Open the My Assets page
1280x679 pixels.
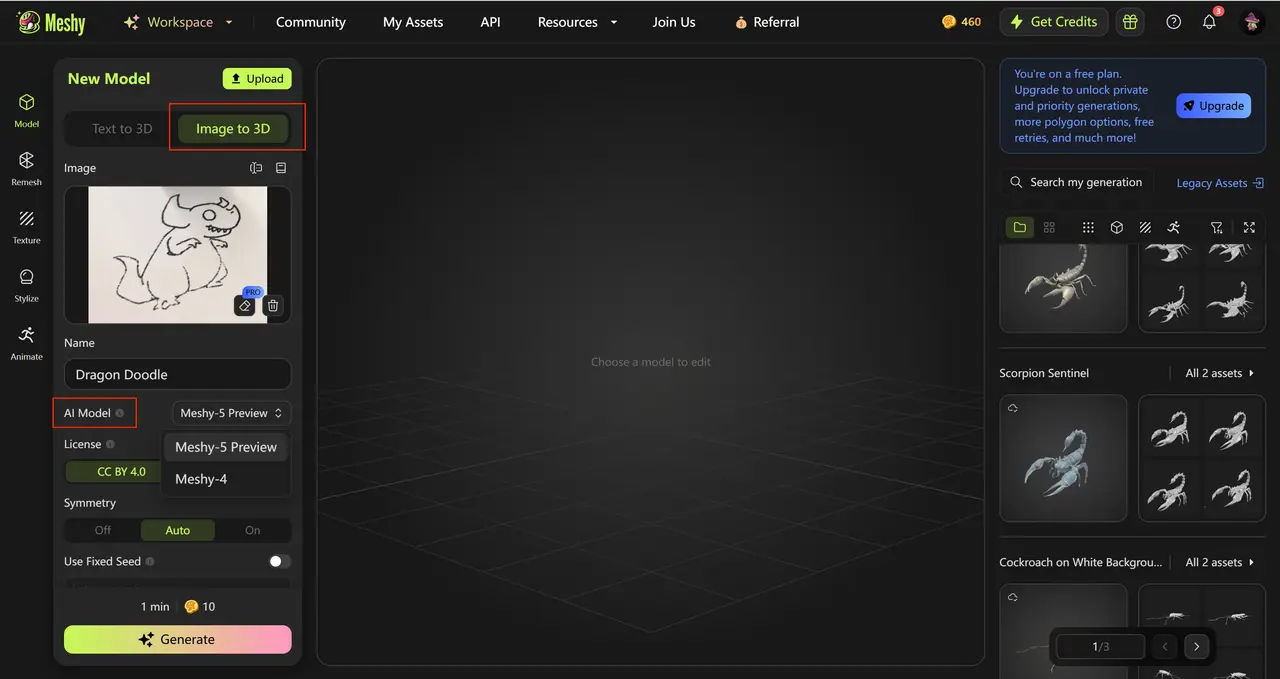pos(412,22)
